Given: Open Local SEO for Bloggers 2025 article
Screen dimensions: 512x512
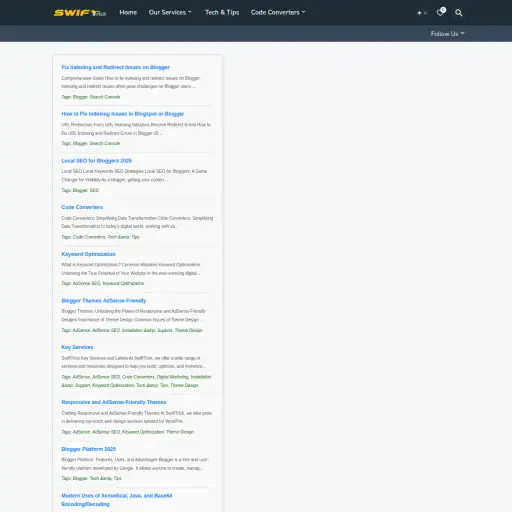Looking at the screenshot, I should click(96, 161).
